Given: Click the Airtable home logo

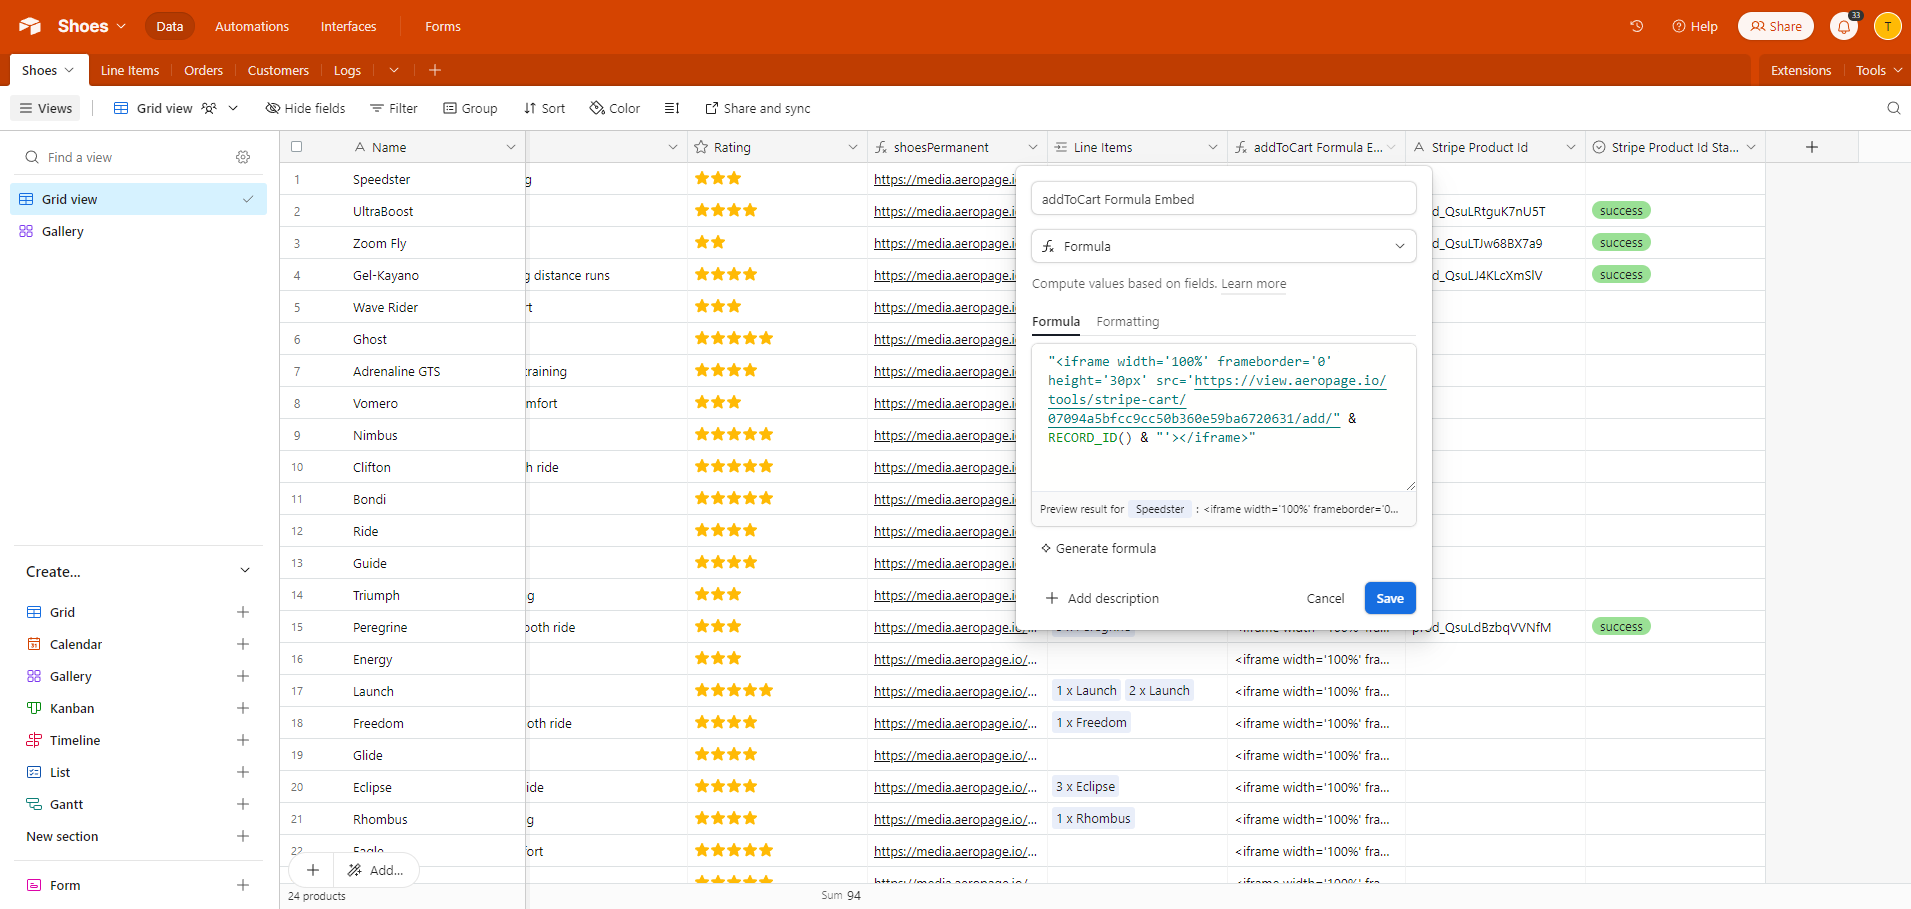Looking at the screenshot, I should (30, 26).
